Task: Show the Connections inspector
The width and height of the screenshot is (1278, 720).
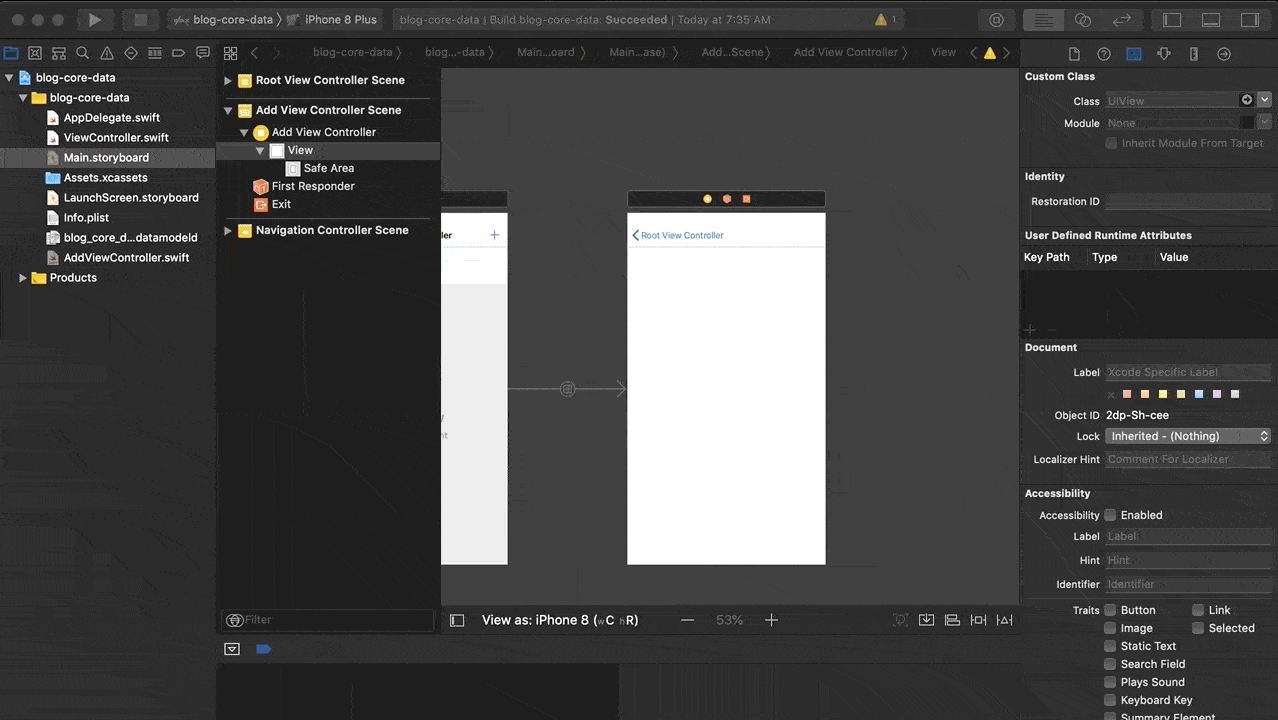Action: pyautogui.click(x=1224, y=54)
